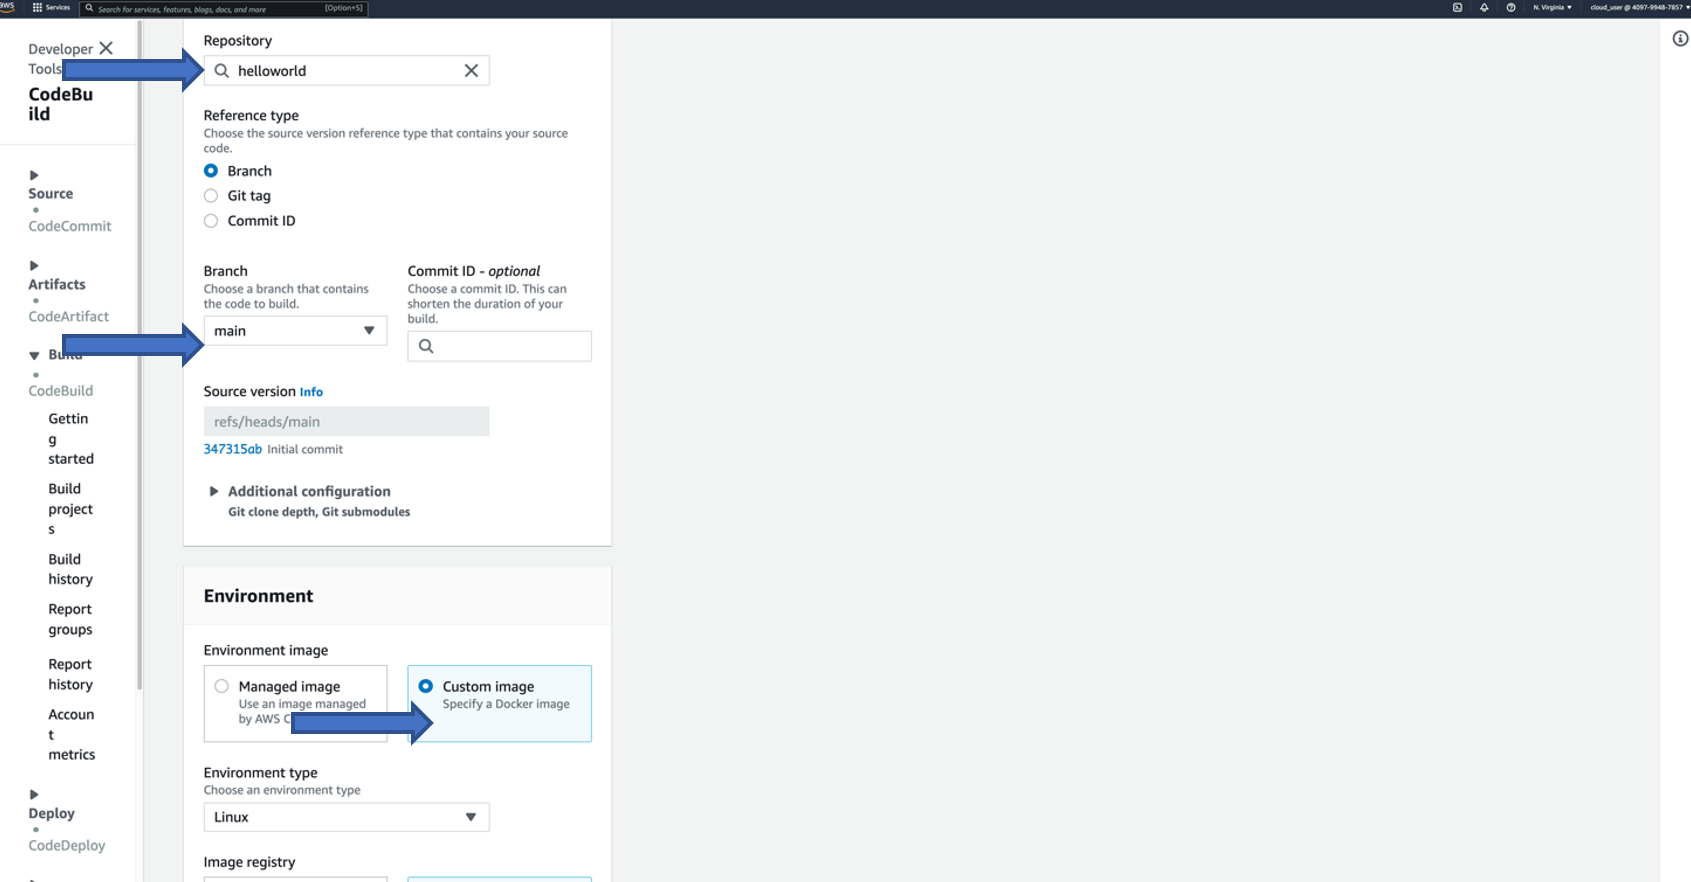Clear the helloworld repository field
This screenshot has width=1691, height=882.
pos(471,71)
